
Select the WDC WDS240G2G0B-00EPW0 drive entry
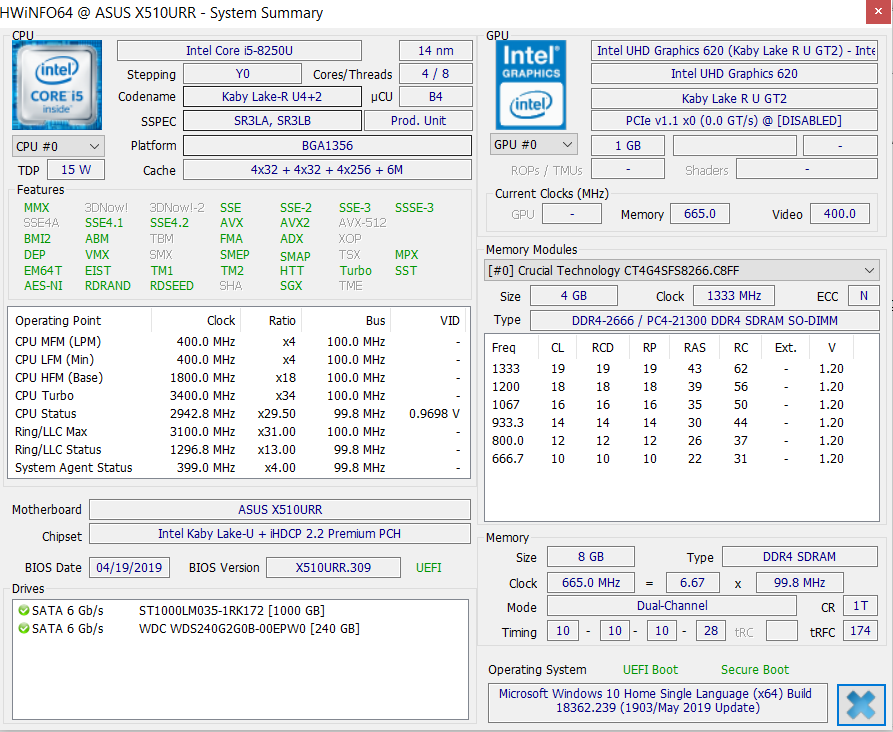pyautogui.click(x=249, y=629)
